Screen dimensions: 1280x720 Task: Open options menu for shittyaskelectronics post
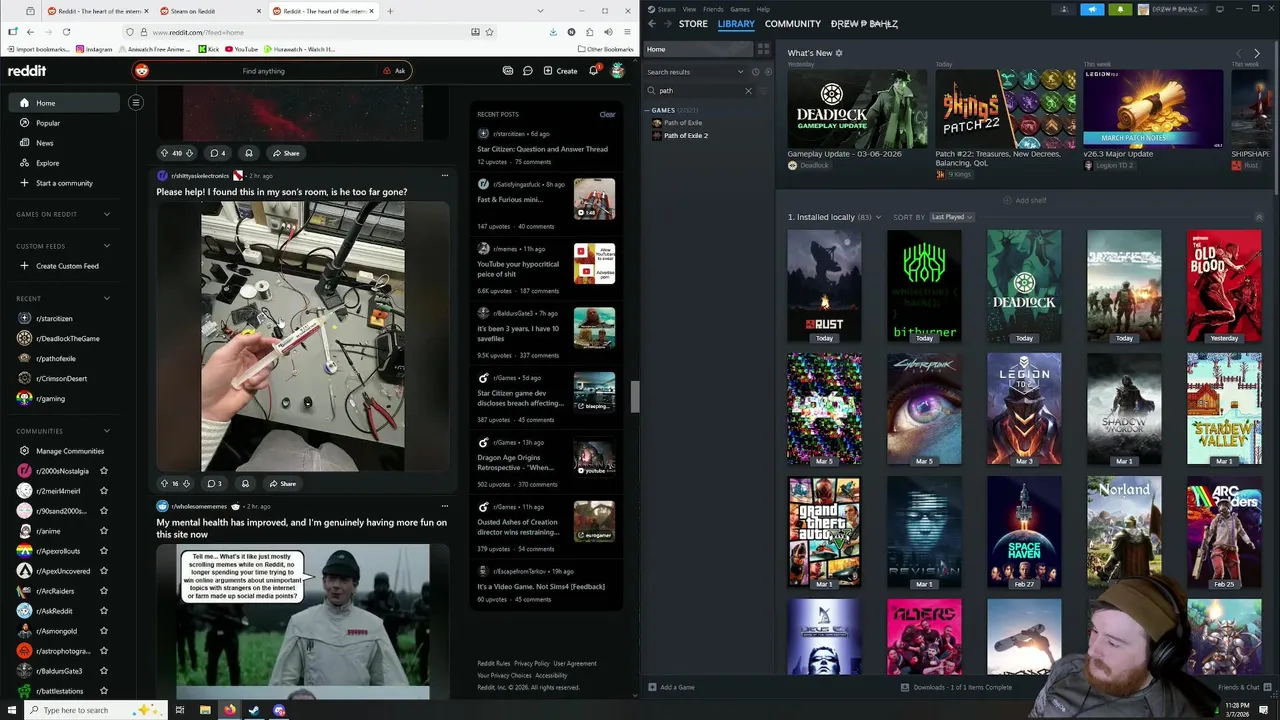click(x=445, y=175)
